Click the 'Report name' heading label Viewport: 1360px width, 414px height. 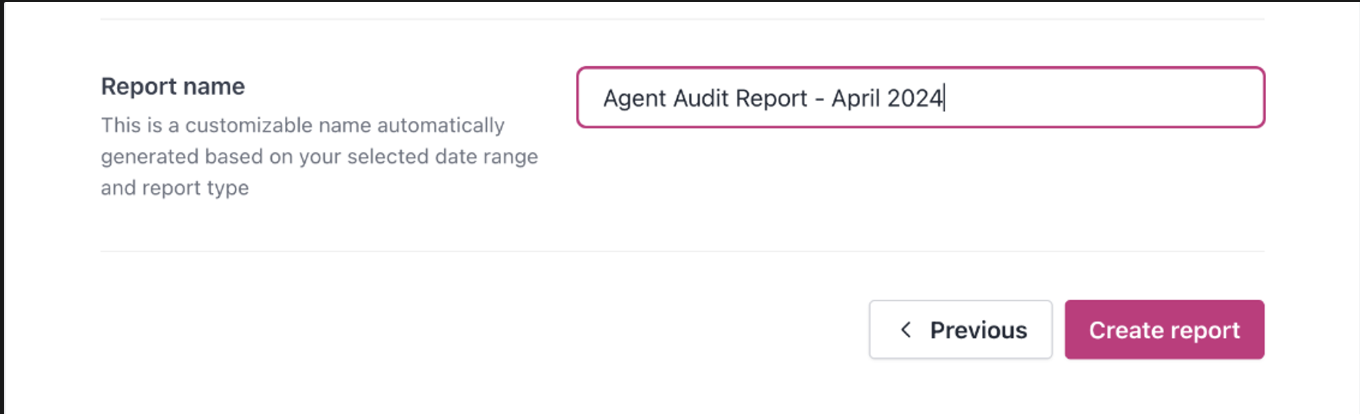click(173, 87)
